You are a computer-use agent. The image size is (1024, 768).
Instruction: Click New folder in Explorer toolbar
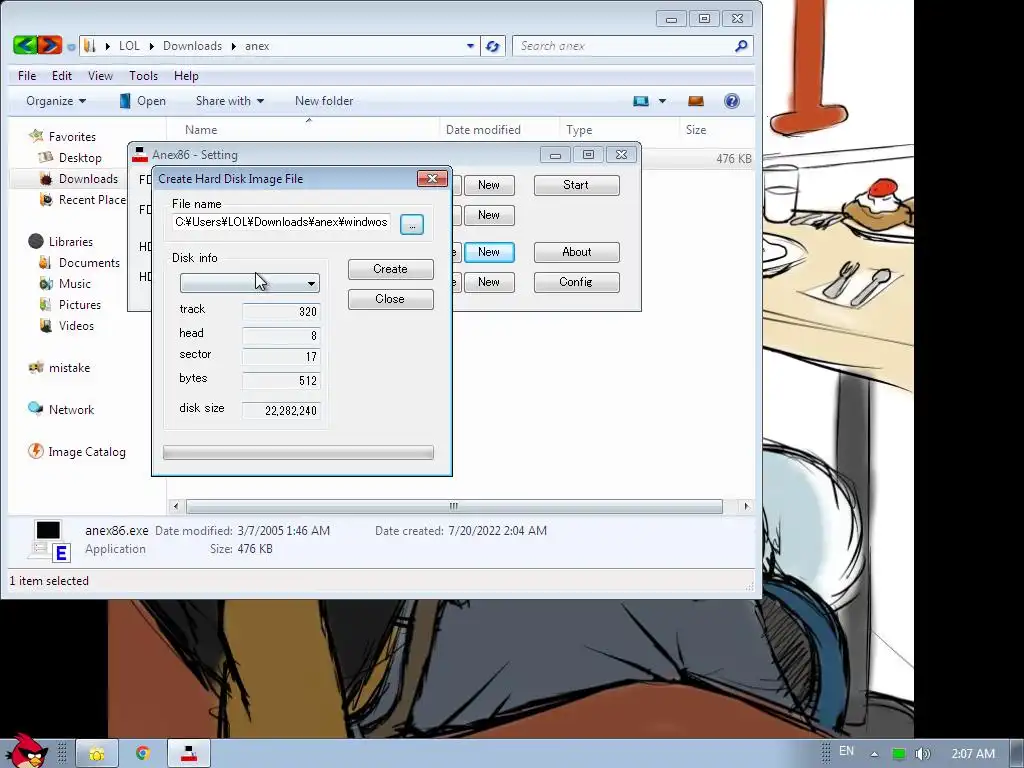point(324,101)
